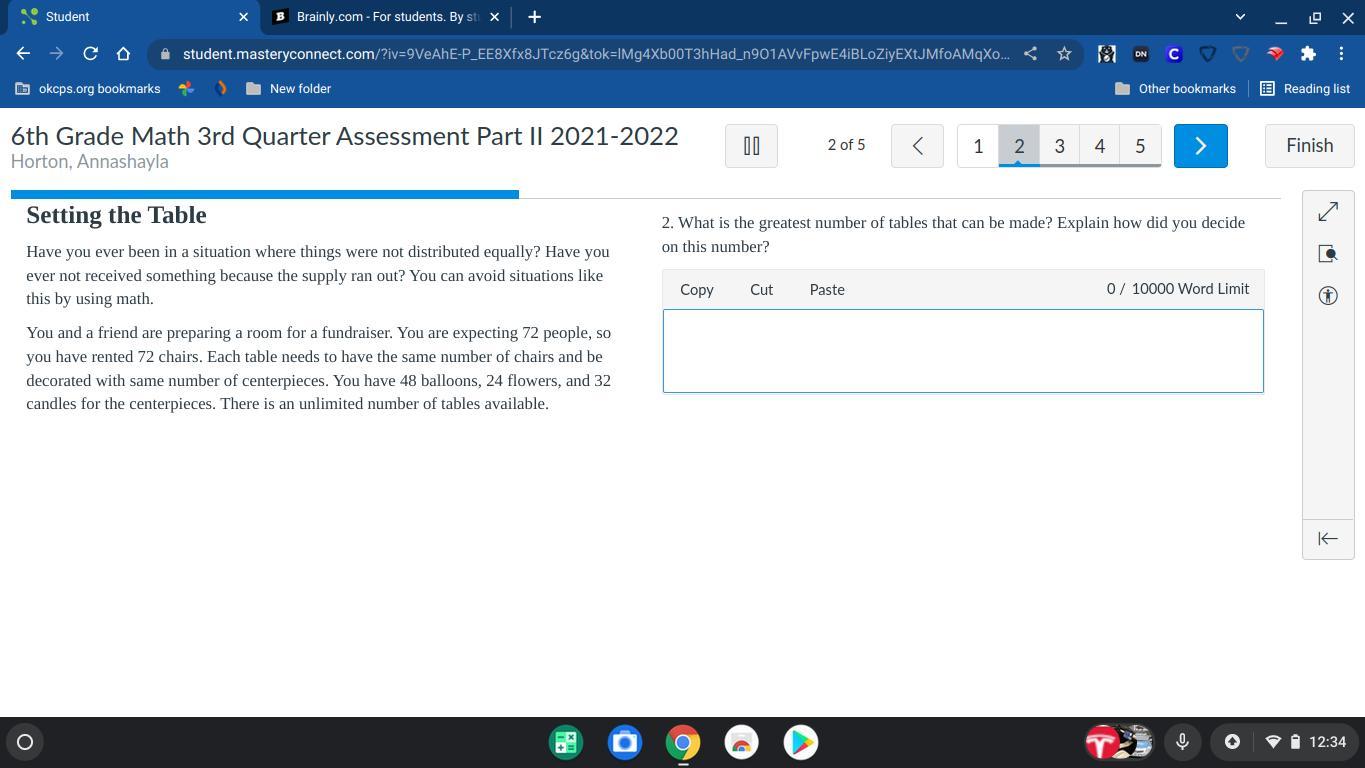Screen dimensions: 1365x768
Task: Open the pinwheel bookmark in bookmarks bar
Action: pyautogui.click(x=186, y=89)
